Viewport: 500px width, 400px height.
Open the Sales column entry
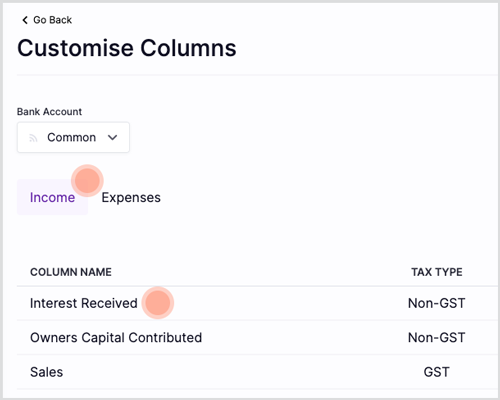coord(47,372)
